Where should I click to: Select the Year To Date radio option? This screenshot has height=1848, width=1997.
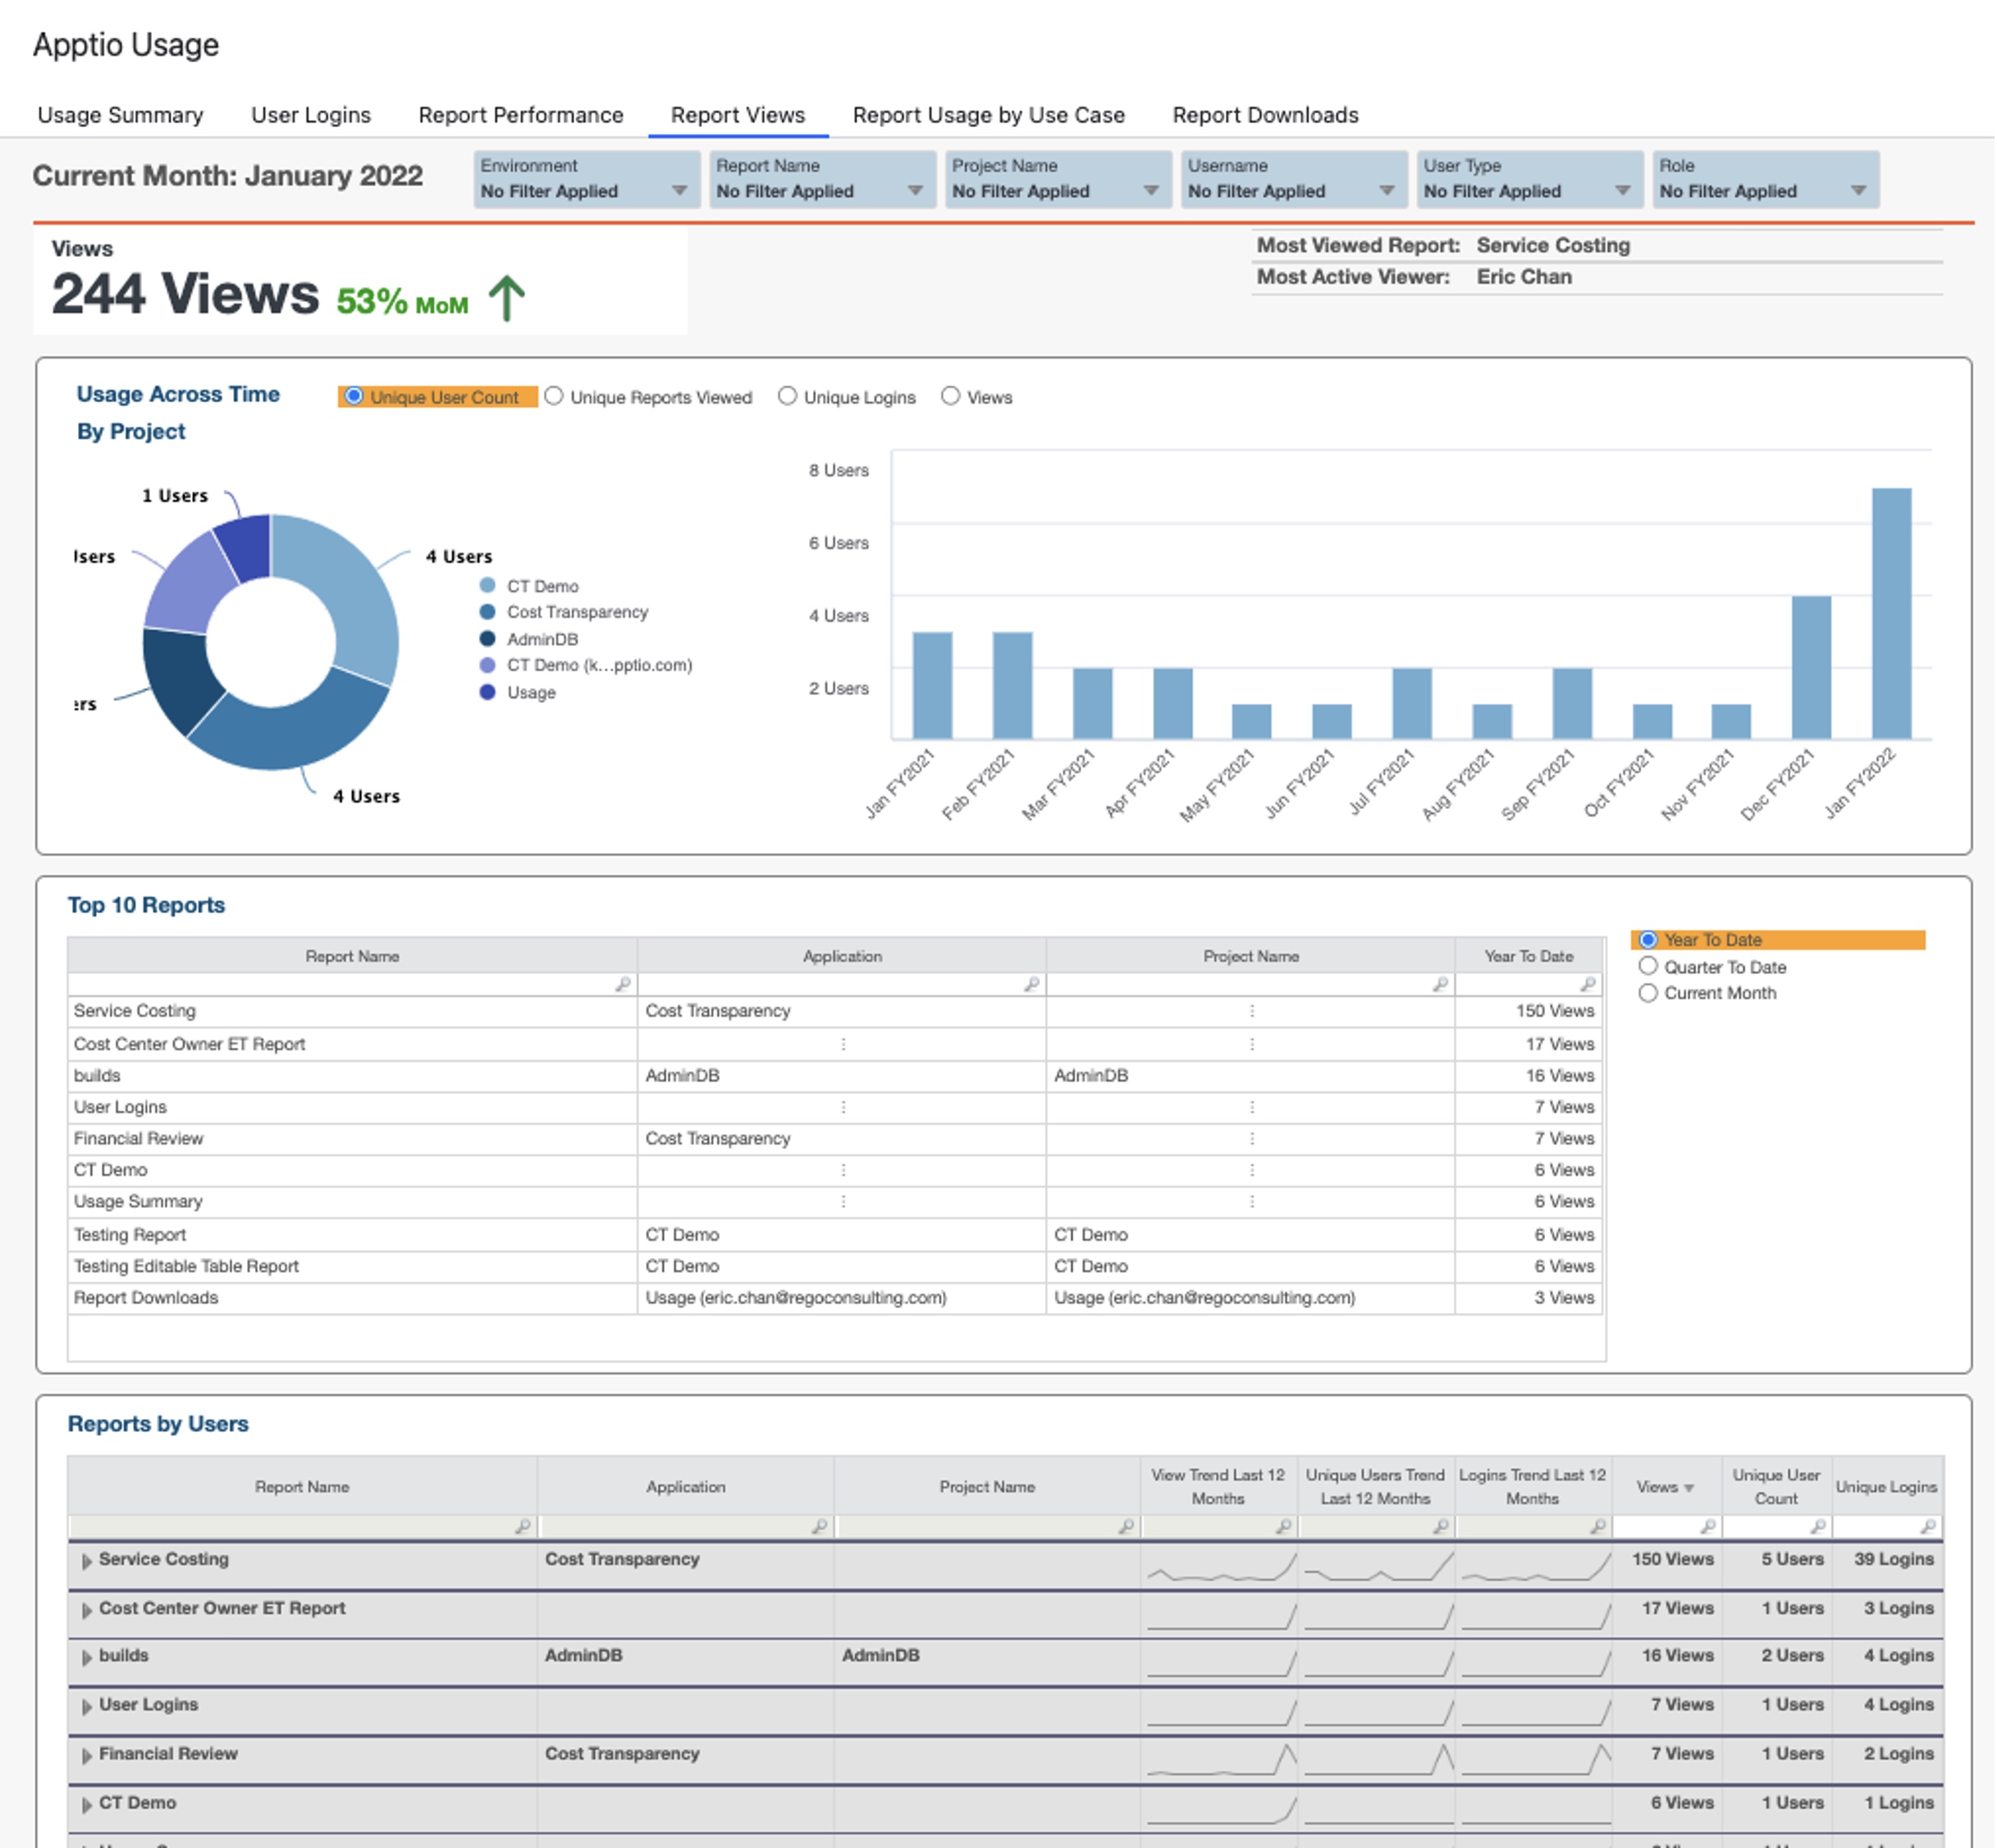(1649, 940)
